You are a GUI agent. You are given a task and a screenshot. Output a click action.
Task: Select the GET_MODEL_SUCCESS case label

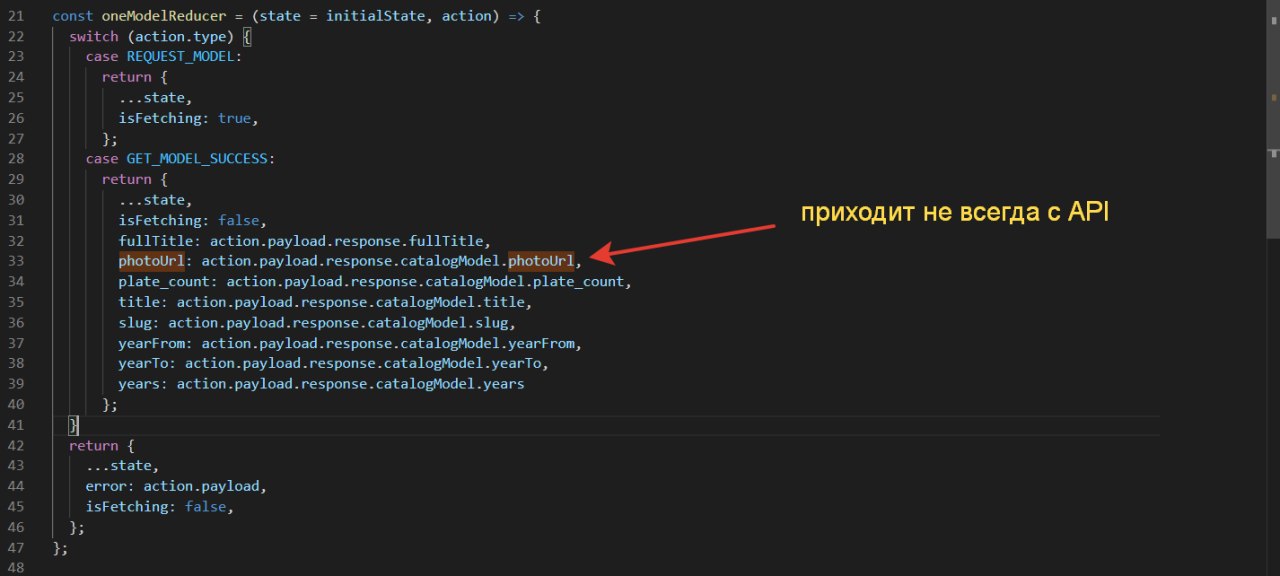197,159
